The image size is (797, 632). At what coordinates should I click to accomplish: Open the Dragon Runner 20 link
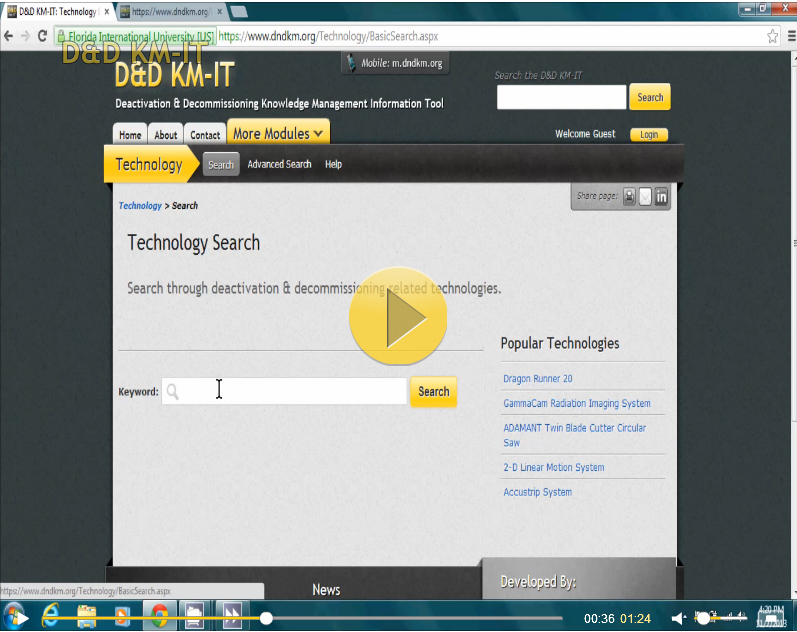tap(538, 379)
